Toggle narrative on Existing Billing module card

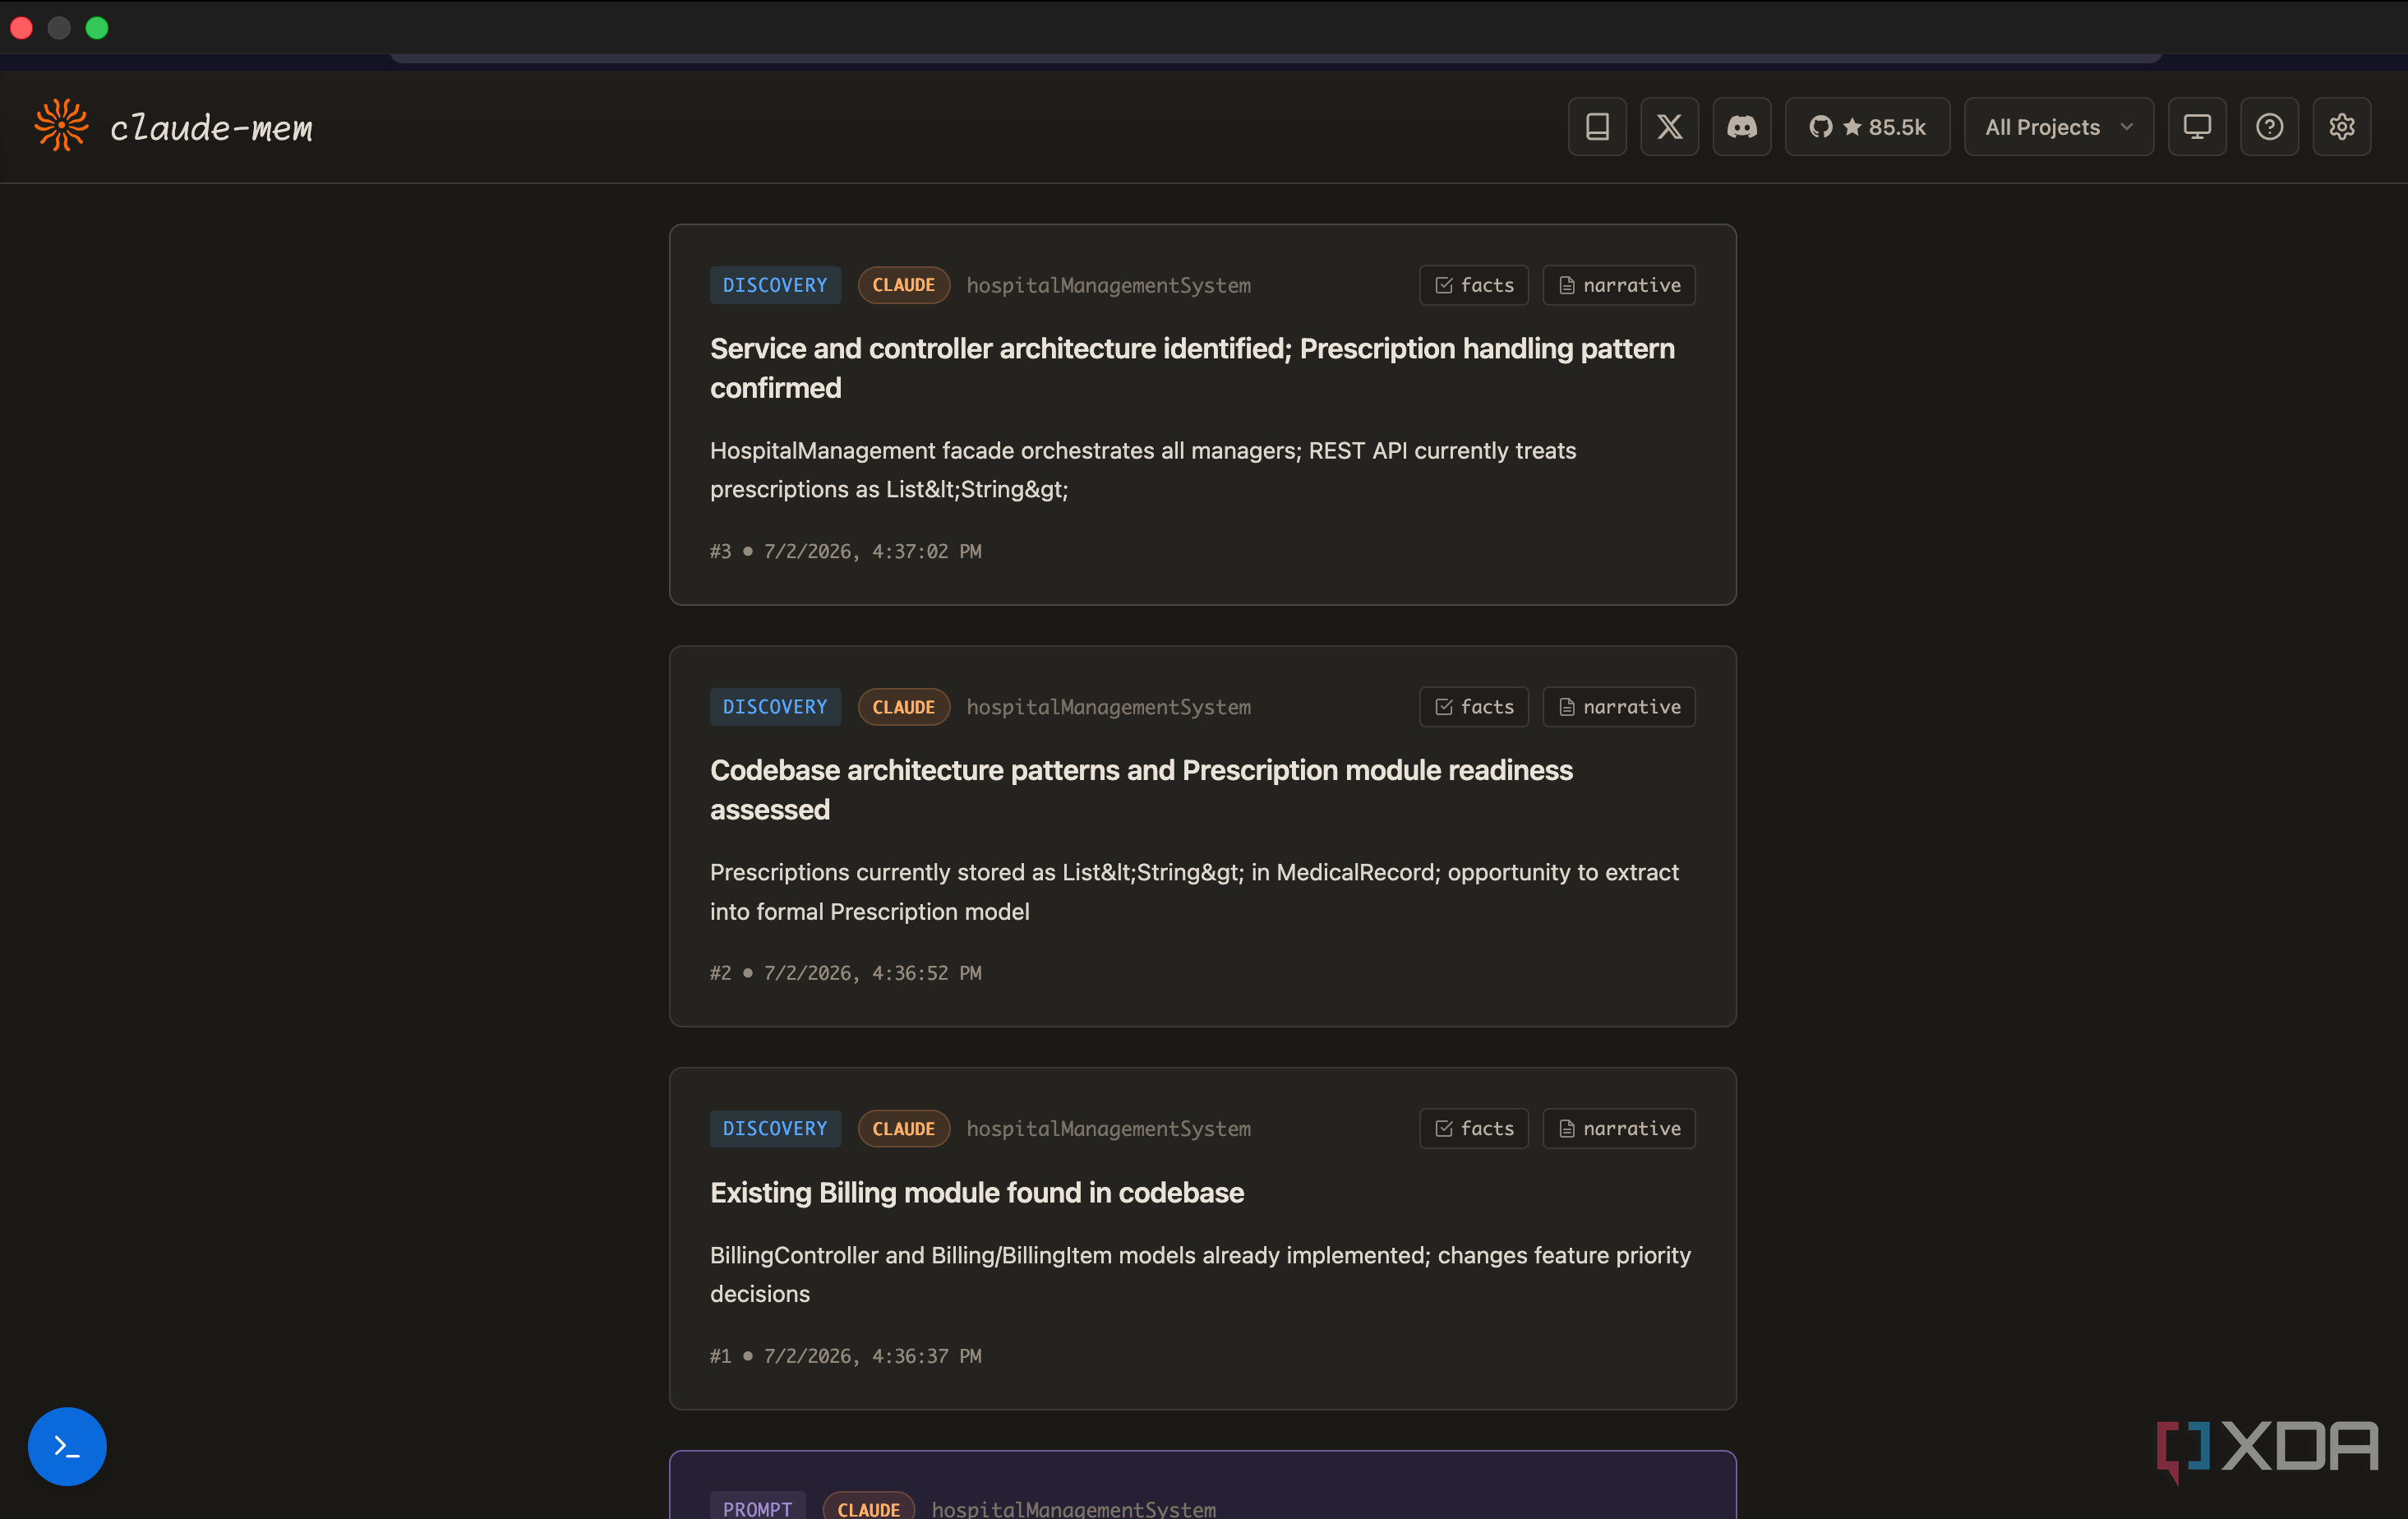click(x=1619, y=1128)
